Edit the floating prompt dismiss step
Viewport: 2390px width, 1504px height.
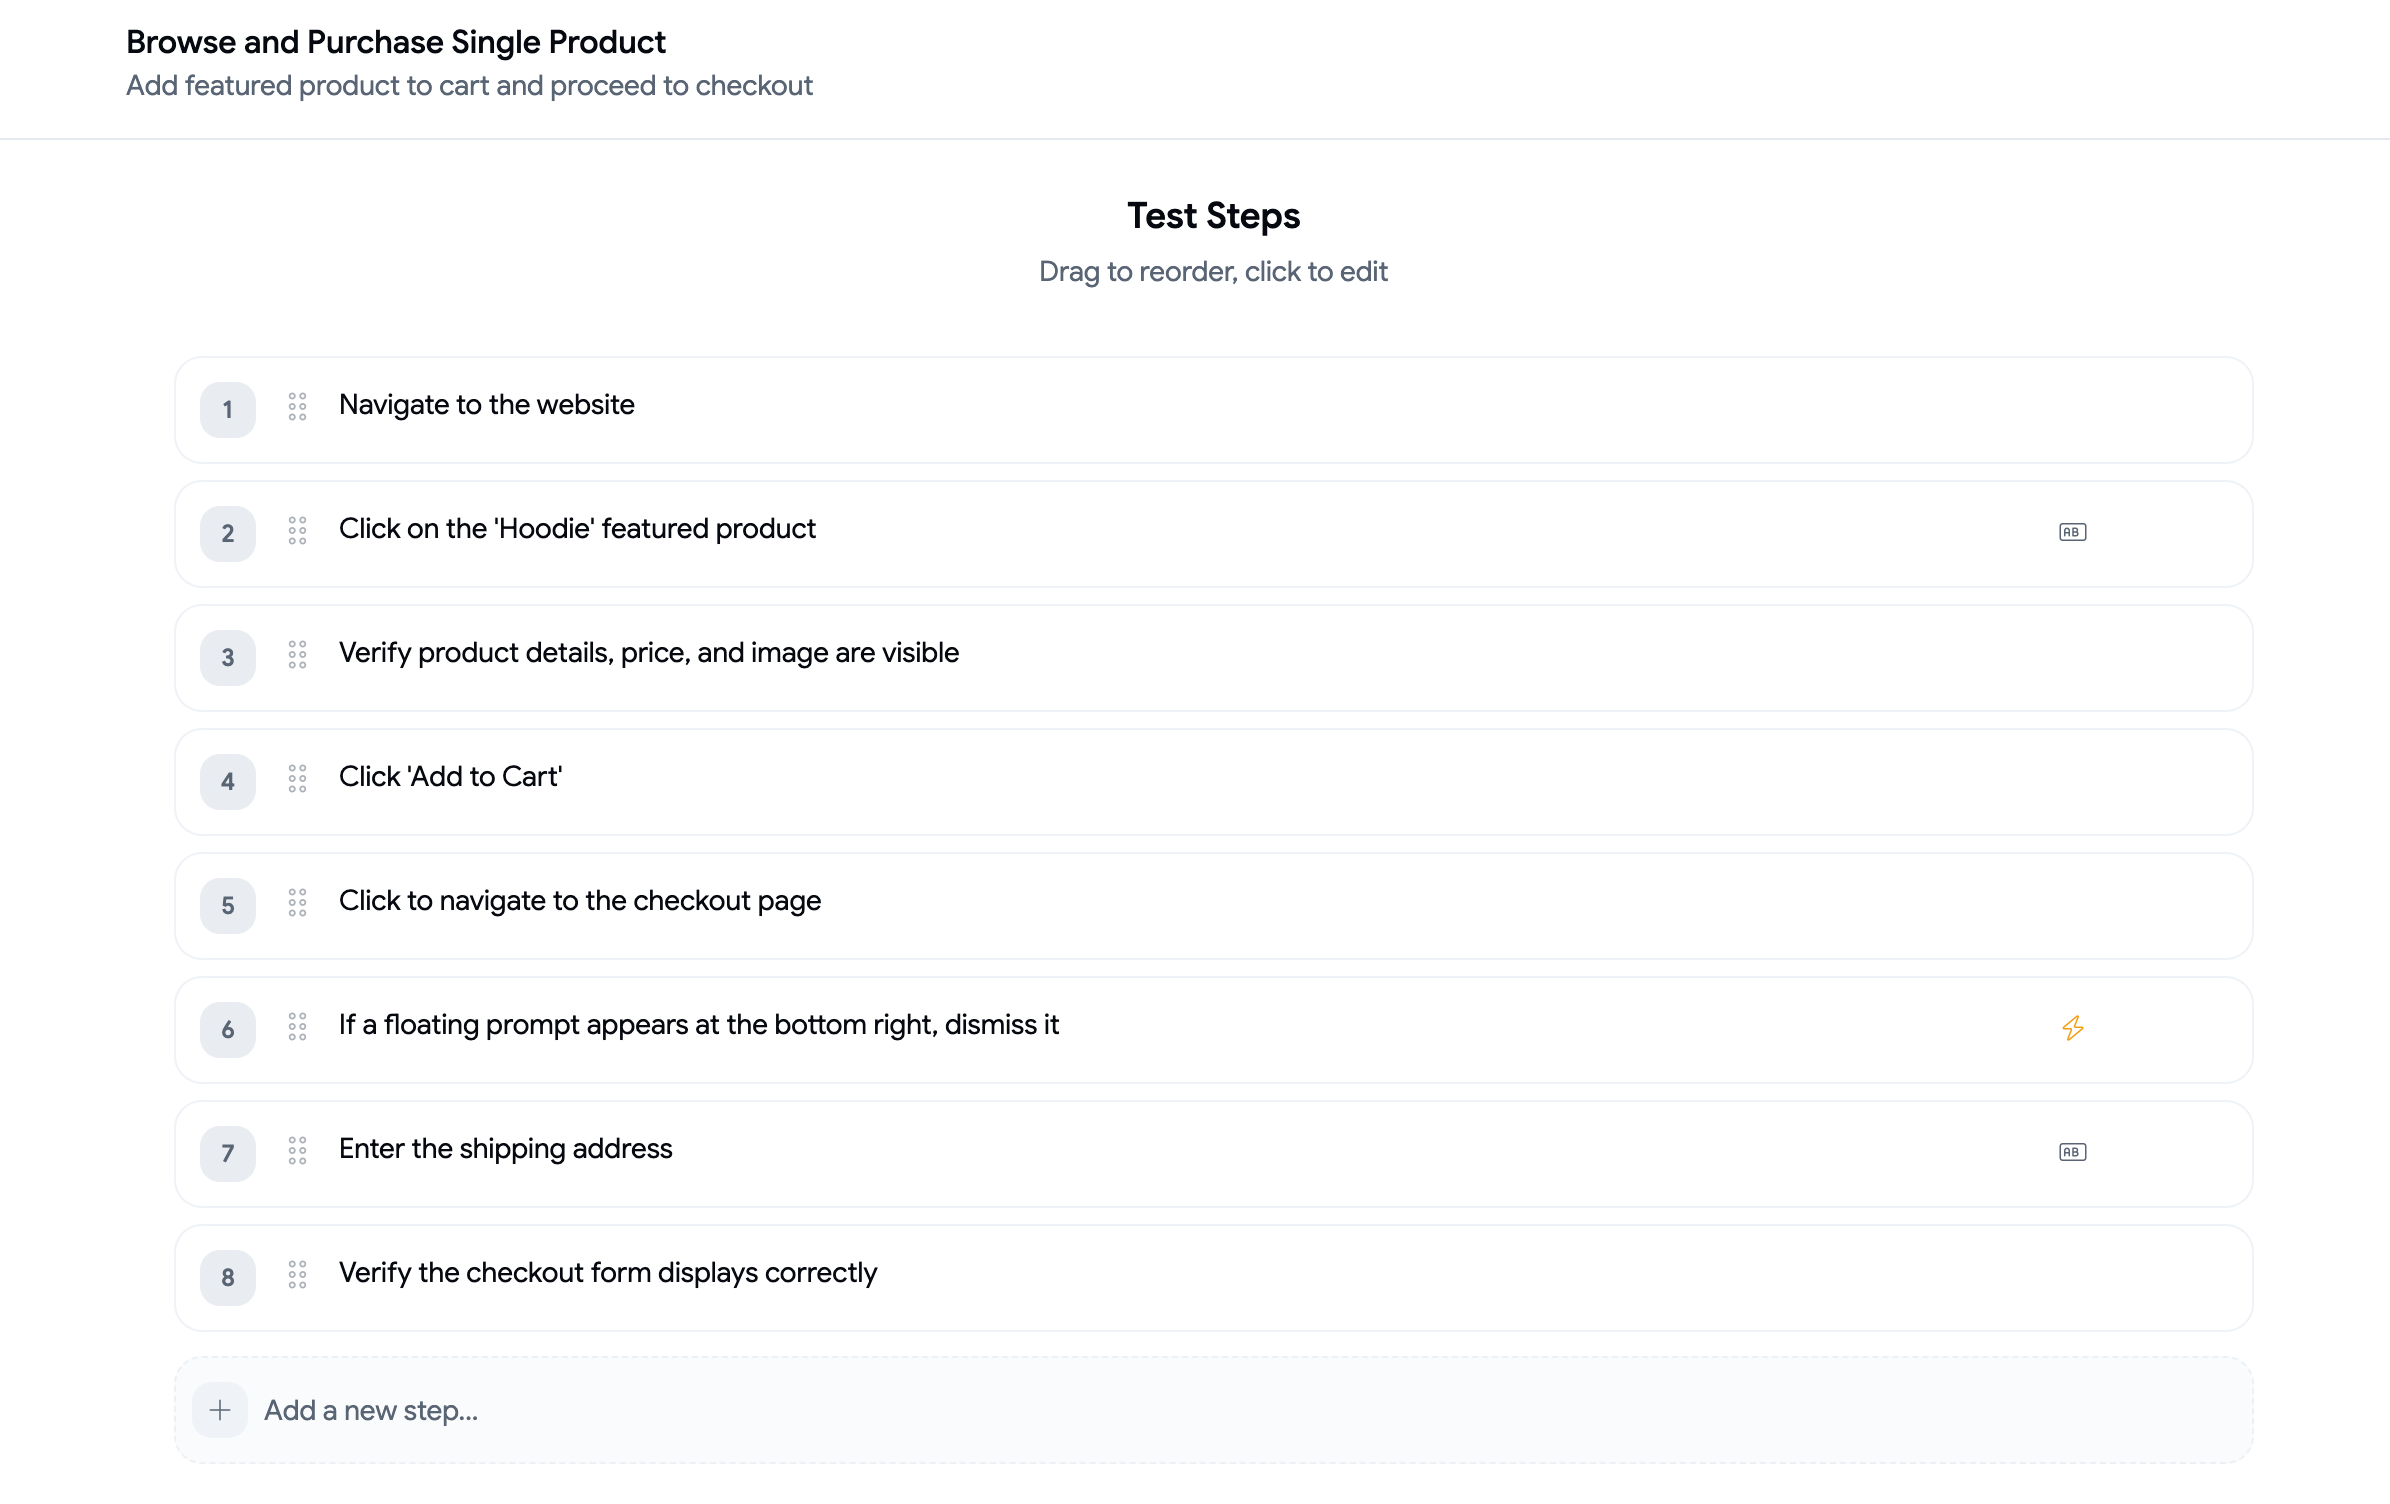pyautogui.click(x=698, y=1025)
